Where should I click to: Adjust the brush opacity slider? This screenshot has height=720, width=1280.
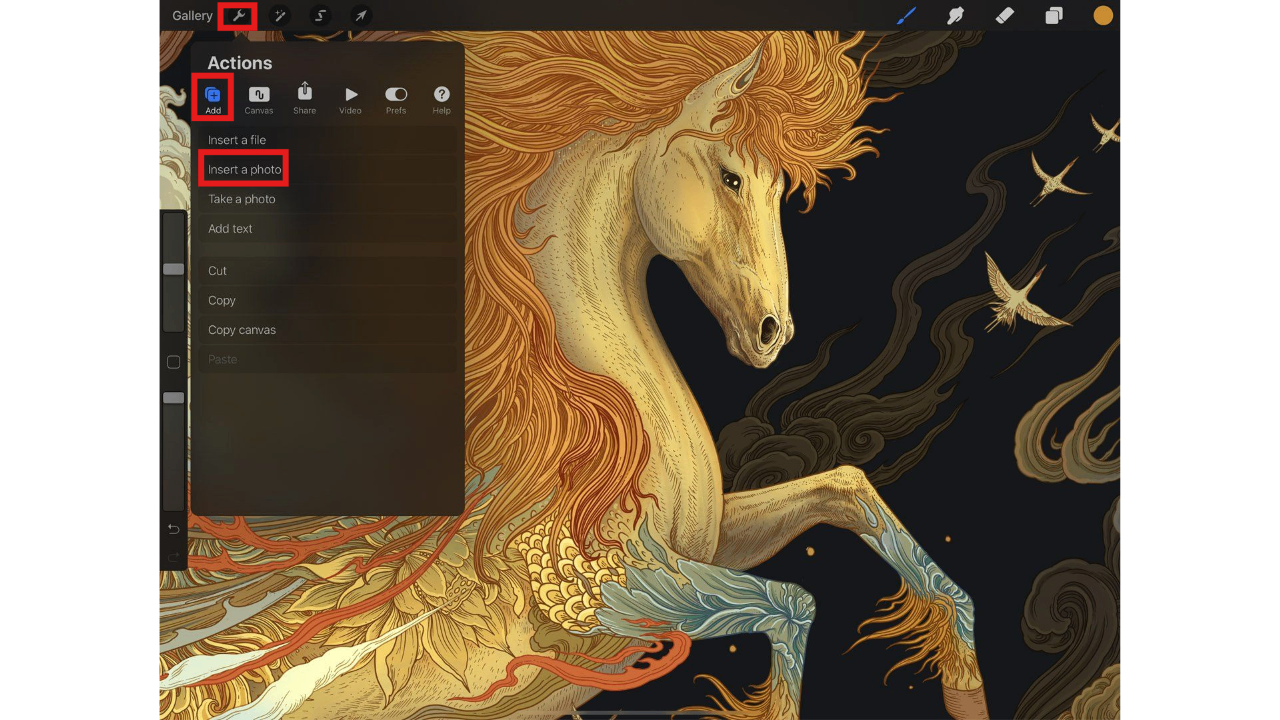coord(173,397)
